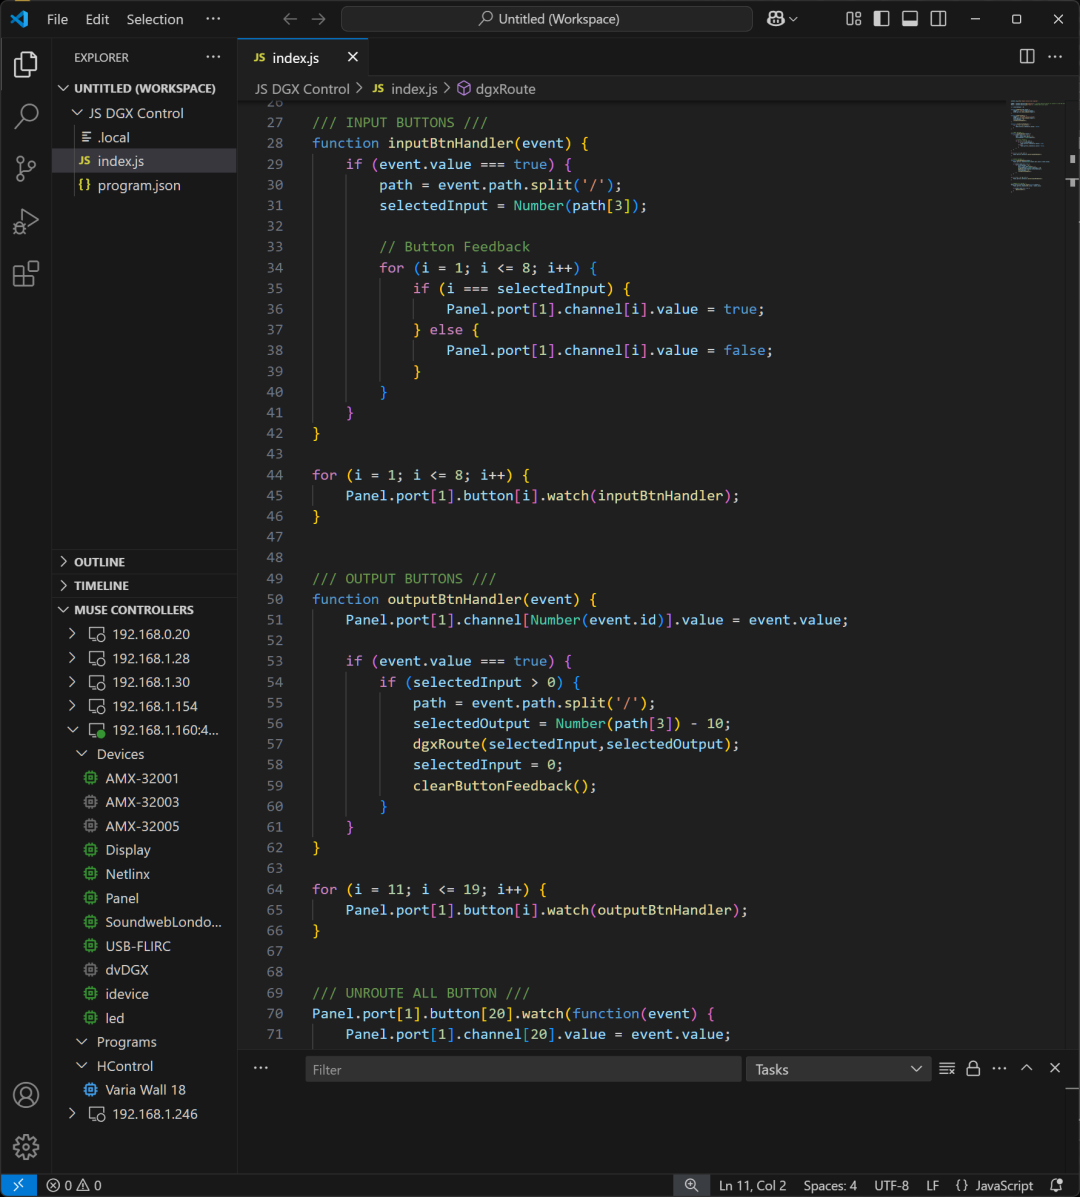Select the index.js editor tab
This screenshot has height=1197, width=1080.
click(295, 57)
